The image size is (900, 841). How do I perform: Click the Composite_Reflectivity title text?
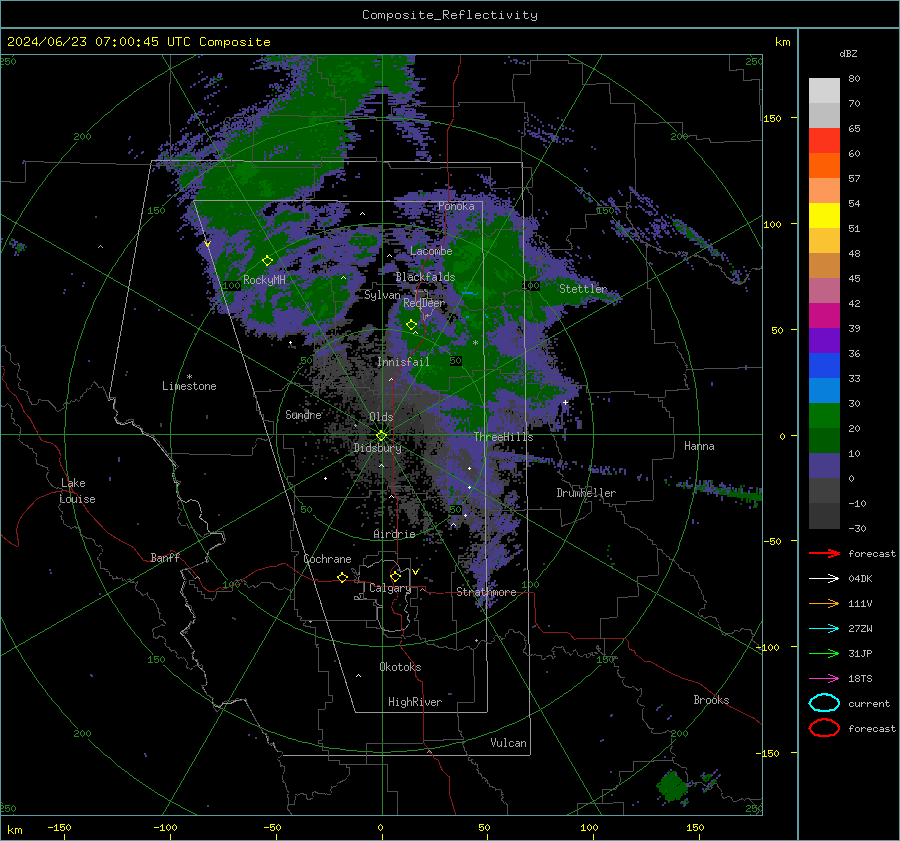[449, 15]
